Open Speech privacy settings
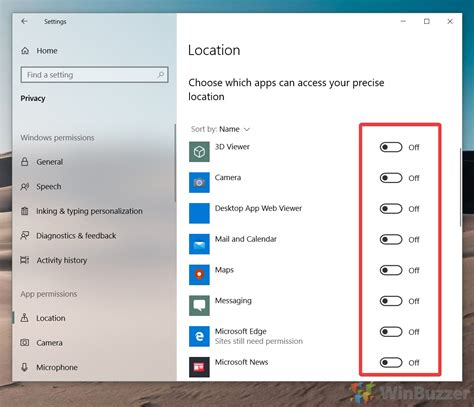The width and height of the screenshot is (474, 407). click(x=49, y=187)
